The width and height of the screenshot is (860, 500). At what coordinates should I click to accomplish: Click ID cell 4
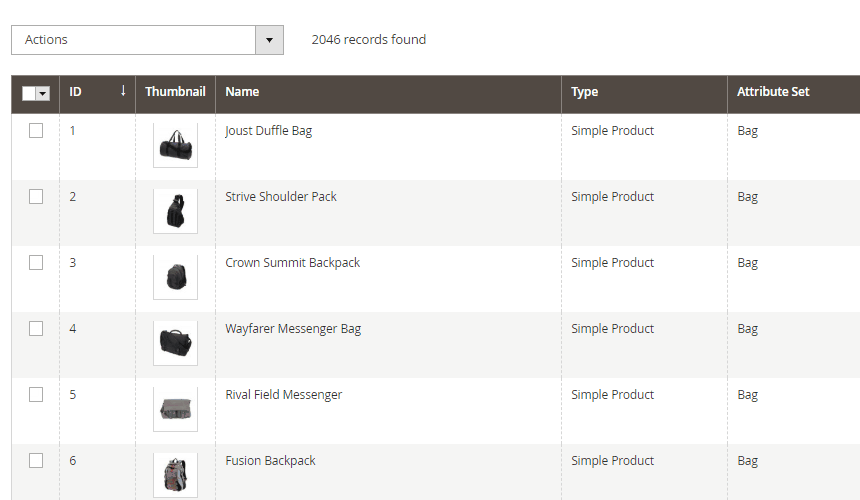click(x=72, y=328)
